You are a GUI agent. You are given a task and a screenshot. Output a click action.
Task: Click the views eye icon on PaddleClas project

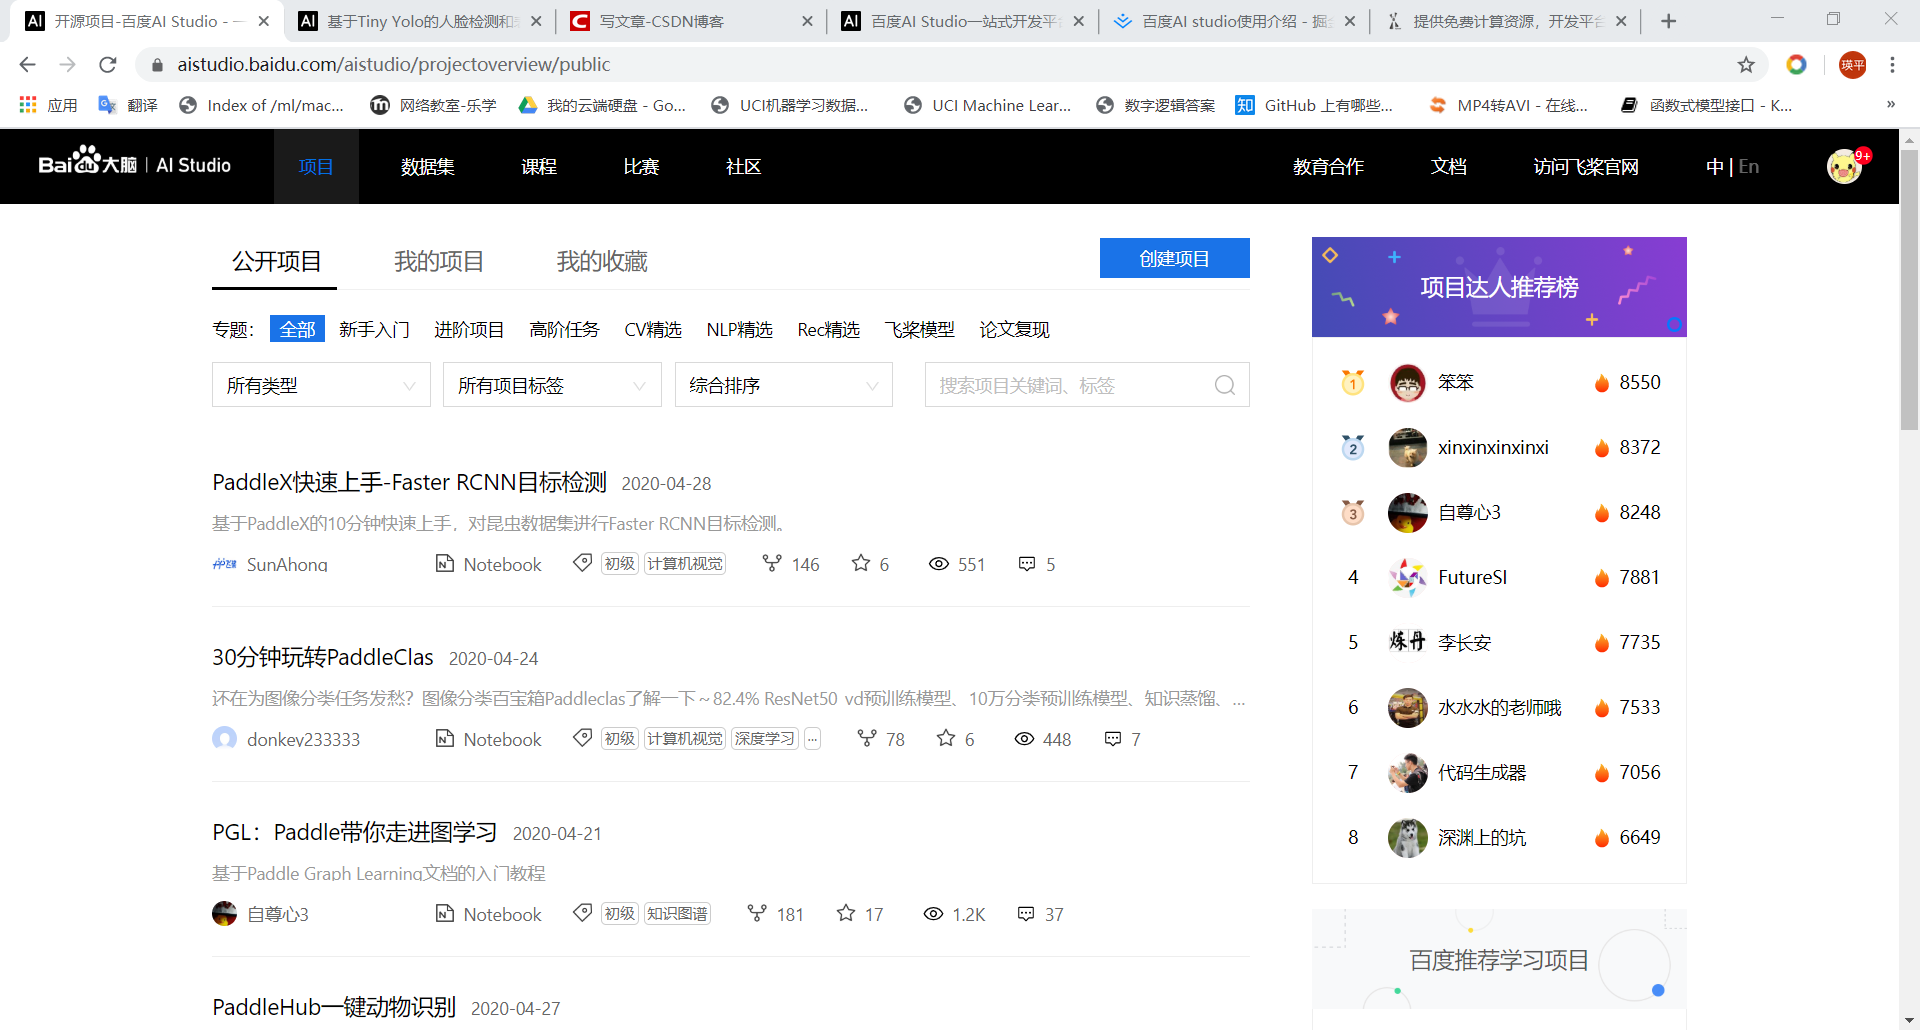tap(1024, 739)
